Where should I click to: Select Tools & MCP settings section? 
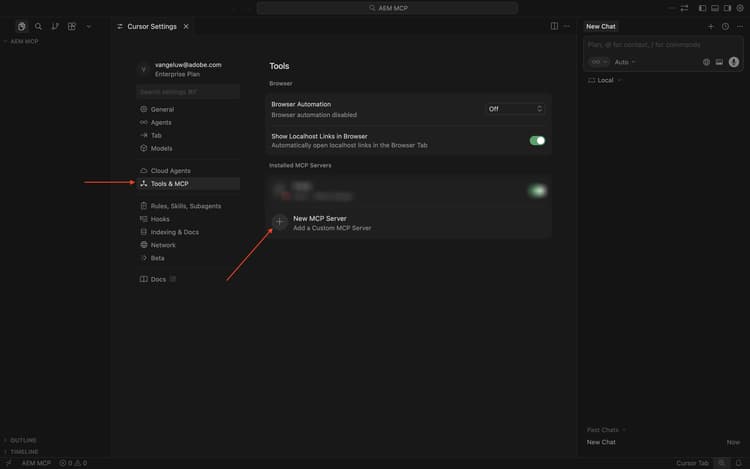[188, 184]
